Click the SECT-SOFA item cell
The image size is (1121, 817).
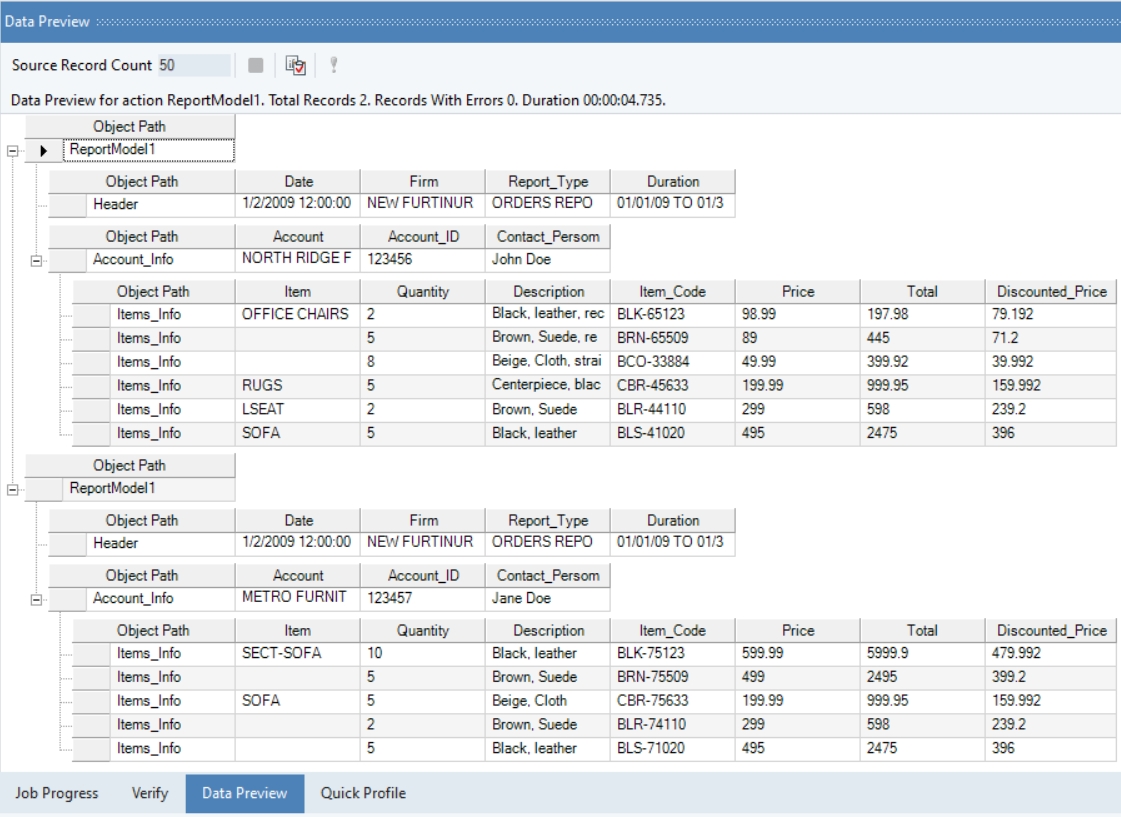click(x=297, y=653)
